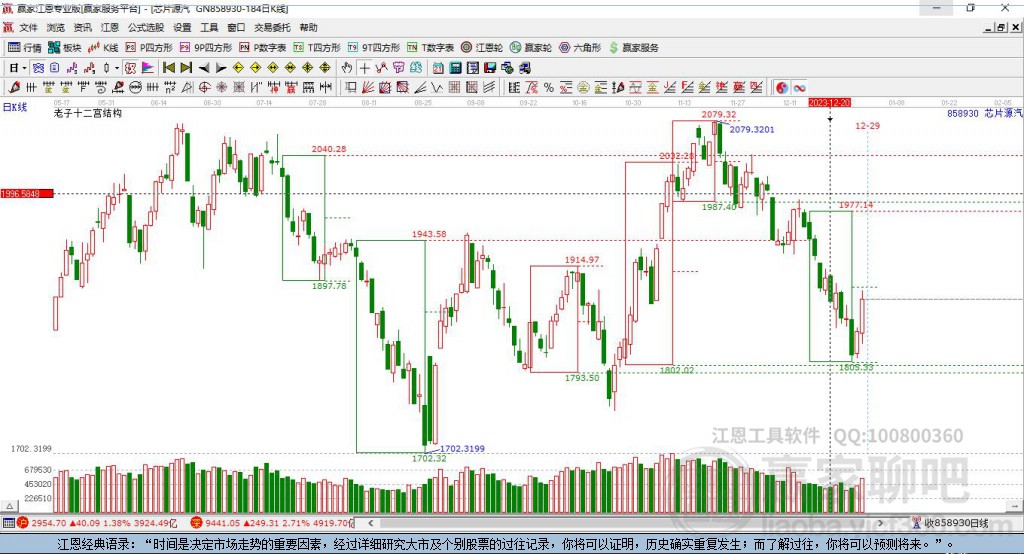The image size is (1024, 554).
Task: Click the spiral tool icon
Action: pos(101,87)
